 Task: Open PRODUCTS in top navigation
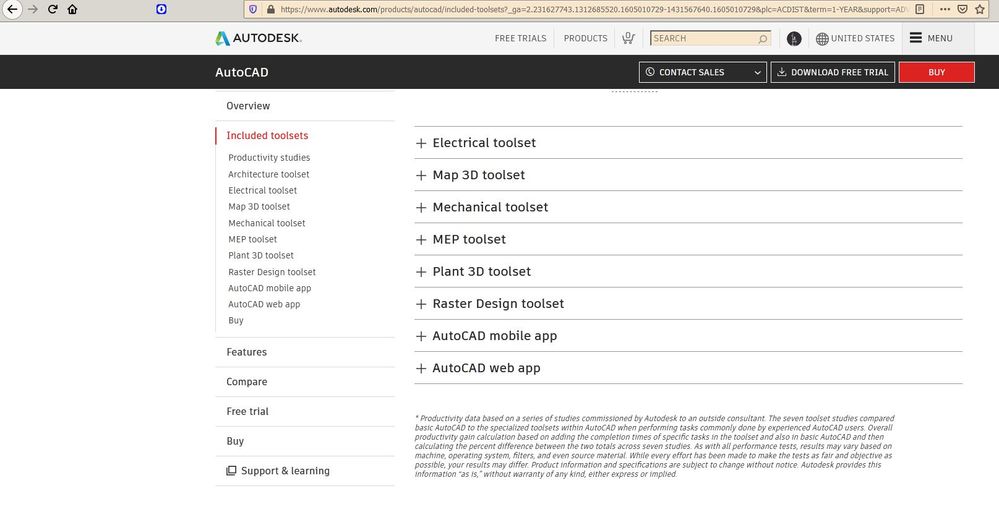pos(586,38)
